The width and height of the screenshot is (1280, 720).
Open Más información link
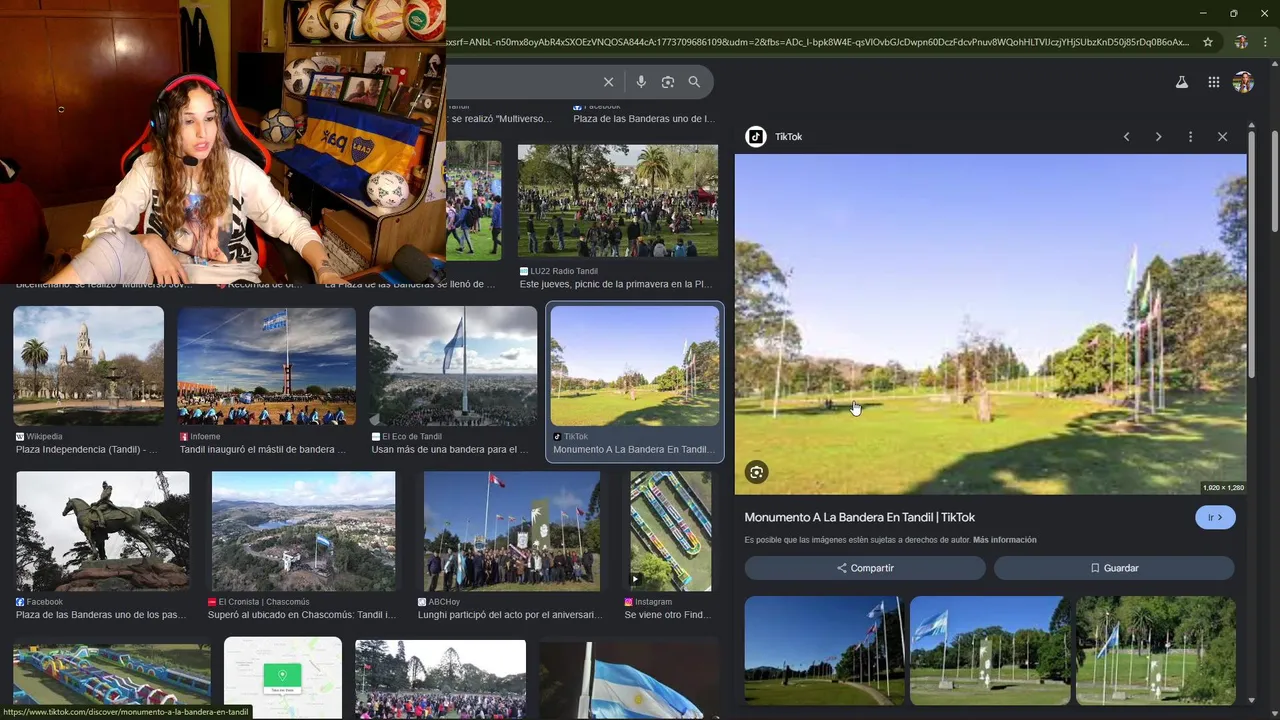pos(1004,540)
